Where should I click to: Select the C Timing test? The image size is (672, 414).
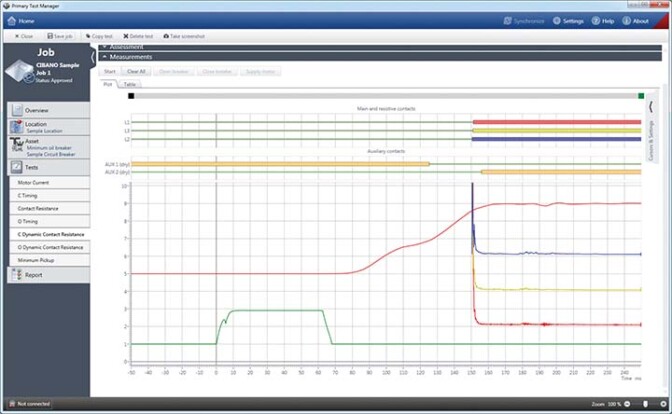click(50, 195)
